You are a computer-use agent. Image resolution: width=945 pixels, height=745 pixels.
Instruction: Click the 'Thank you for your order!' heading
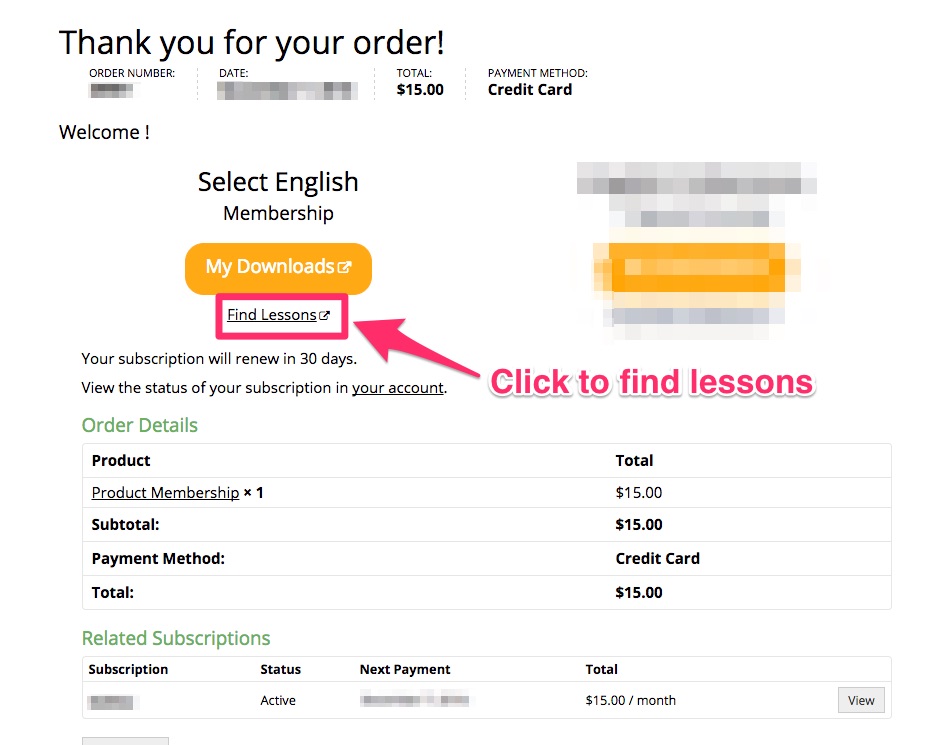(x=252, y=43)
